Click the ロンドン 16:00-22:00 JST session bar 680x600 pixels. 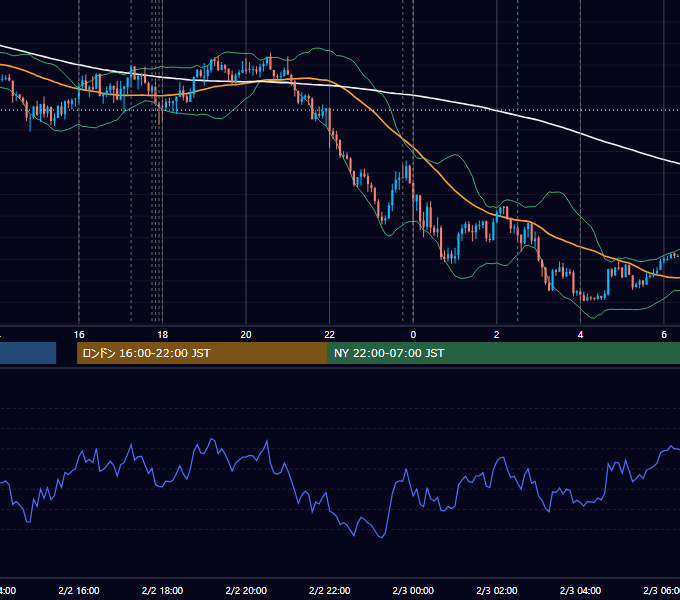click(202, 353)
